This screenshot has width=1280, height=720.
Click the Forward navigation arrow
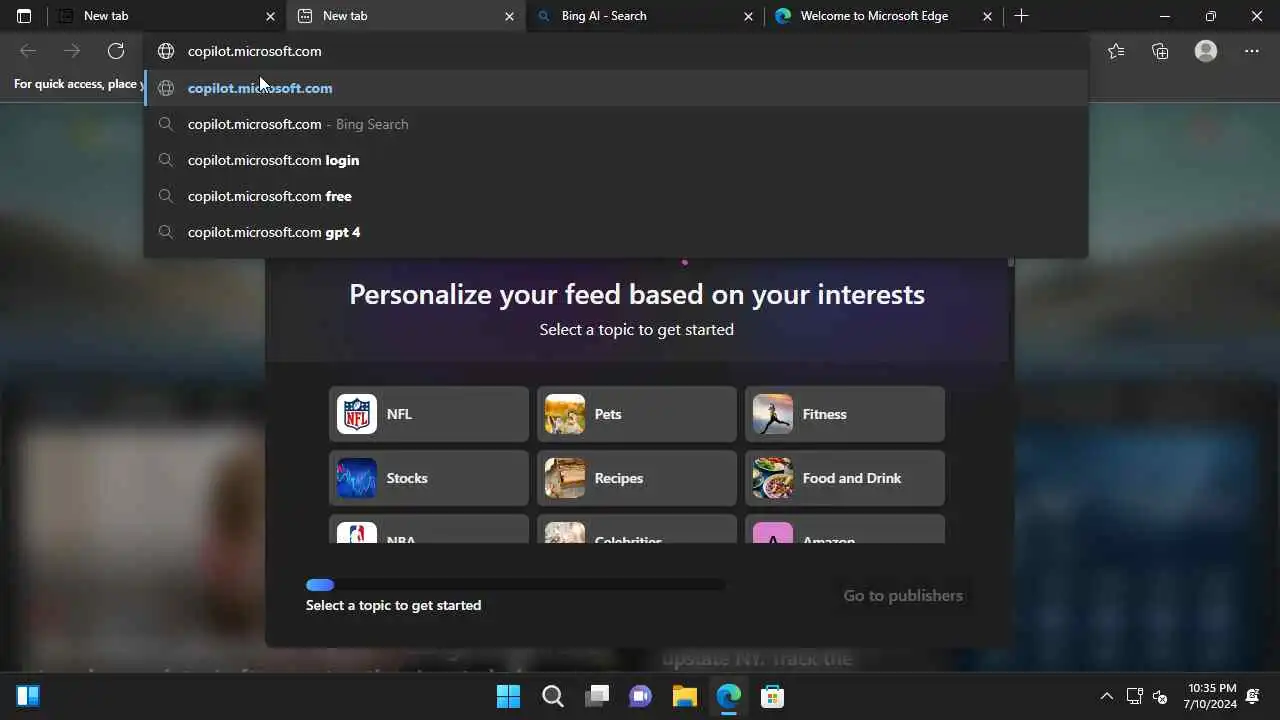coord(72,51)
